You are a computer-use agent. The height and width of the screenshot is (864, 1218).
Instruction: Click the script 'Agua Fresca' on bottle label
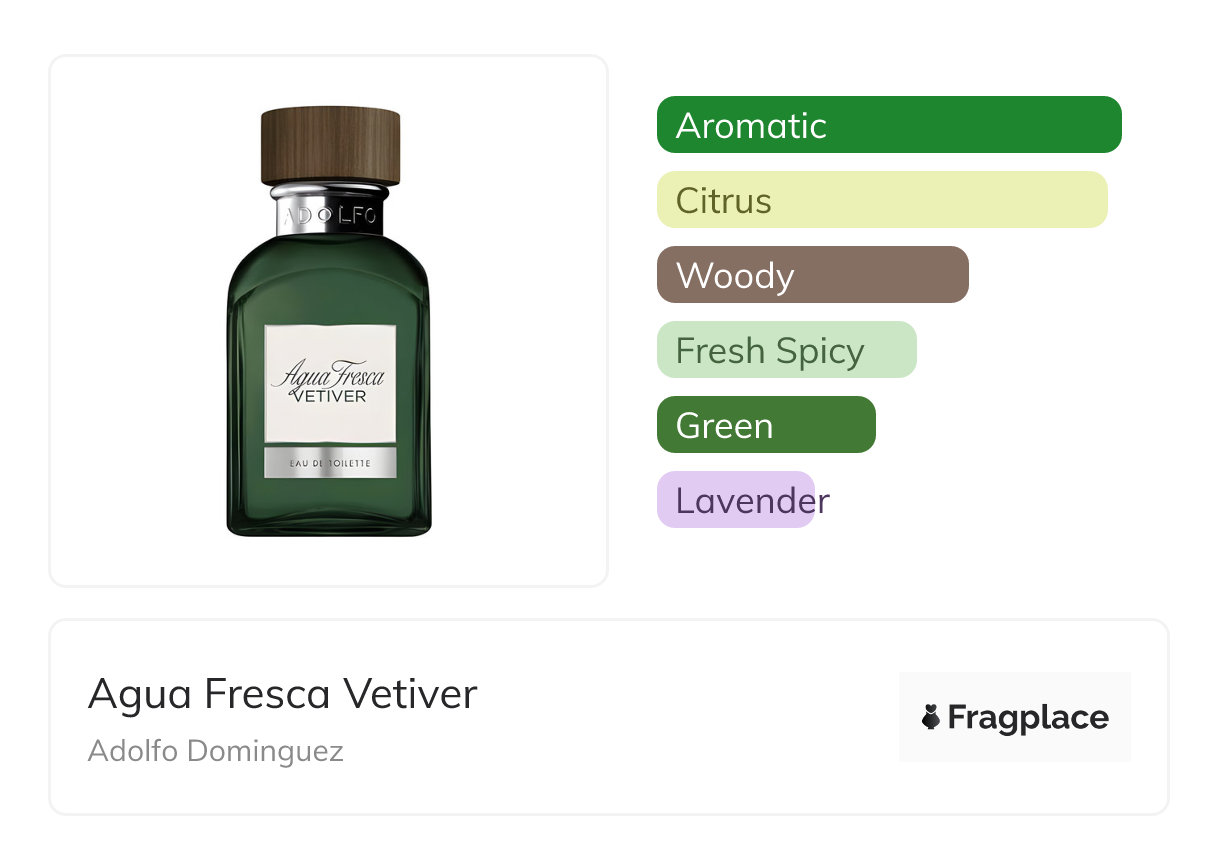(328, 376)
